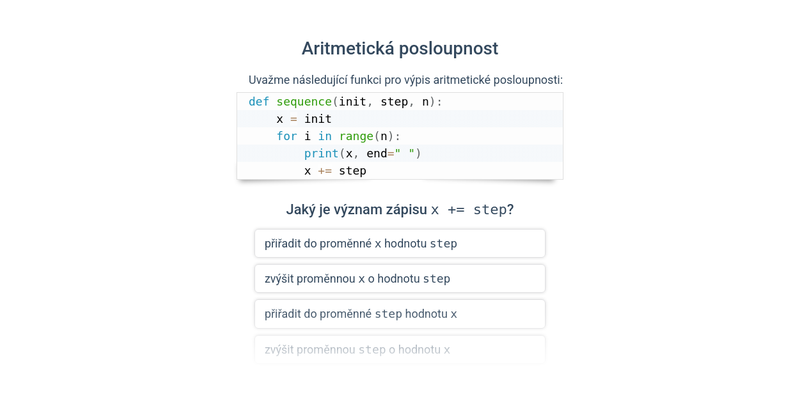The height and width of the screenshot is (400, 800).
Task: Click the "print" call in the code
Action: [x=321, y=153]
